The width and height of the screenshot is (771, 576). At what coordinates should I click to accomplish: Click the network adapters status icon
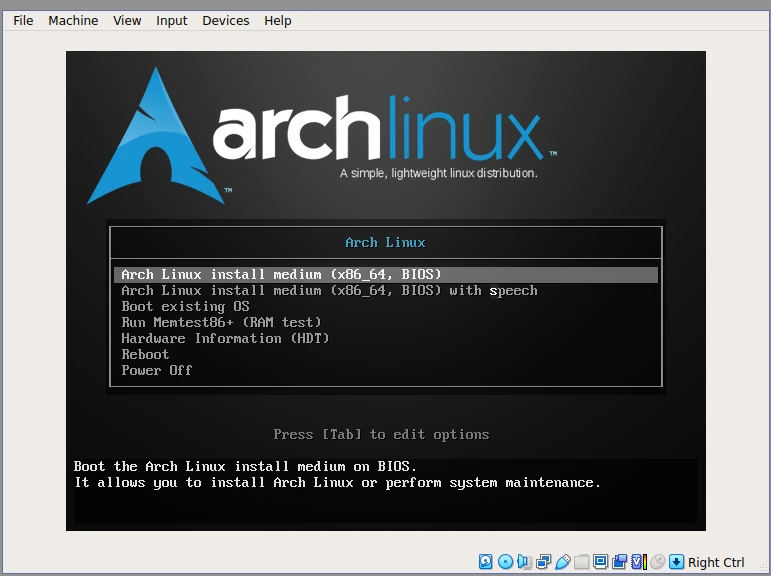click(x=544, y=562)
